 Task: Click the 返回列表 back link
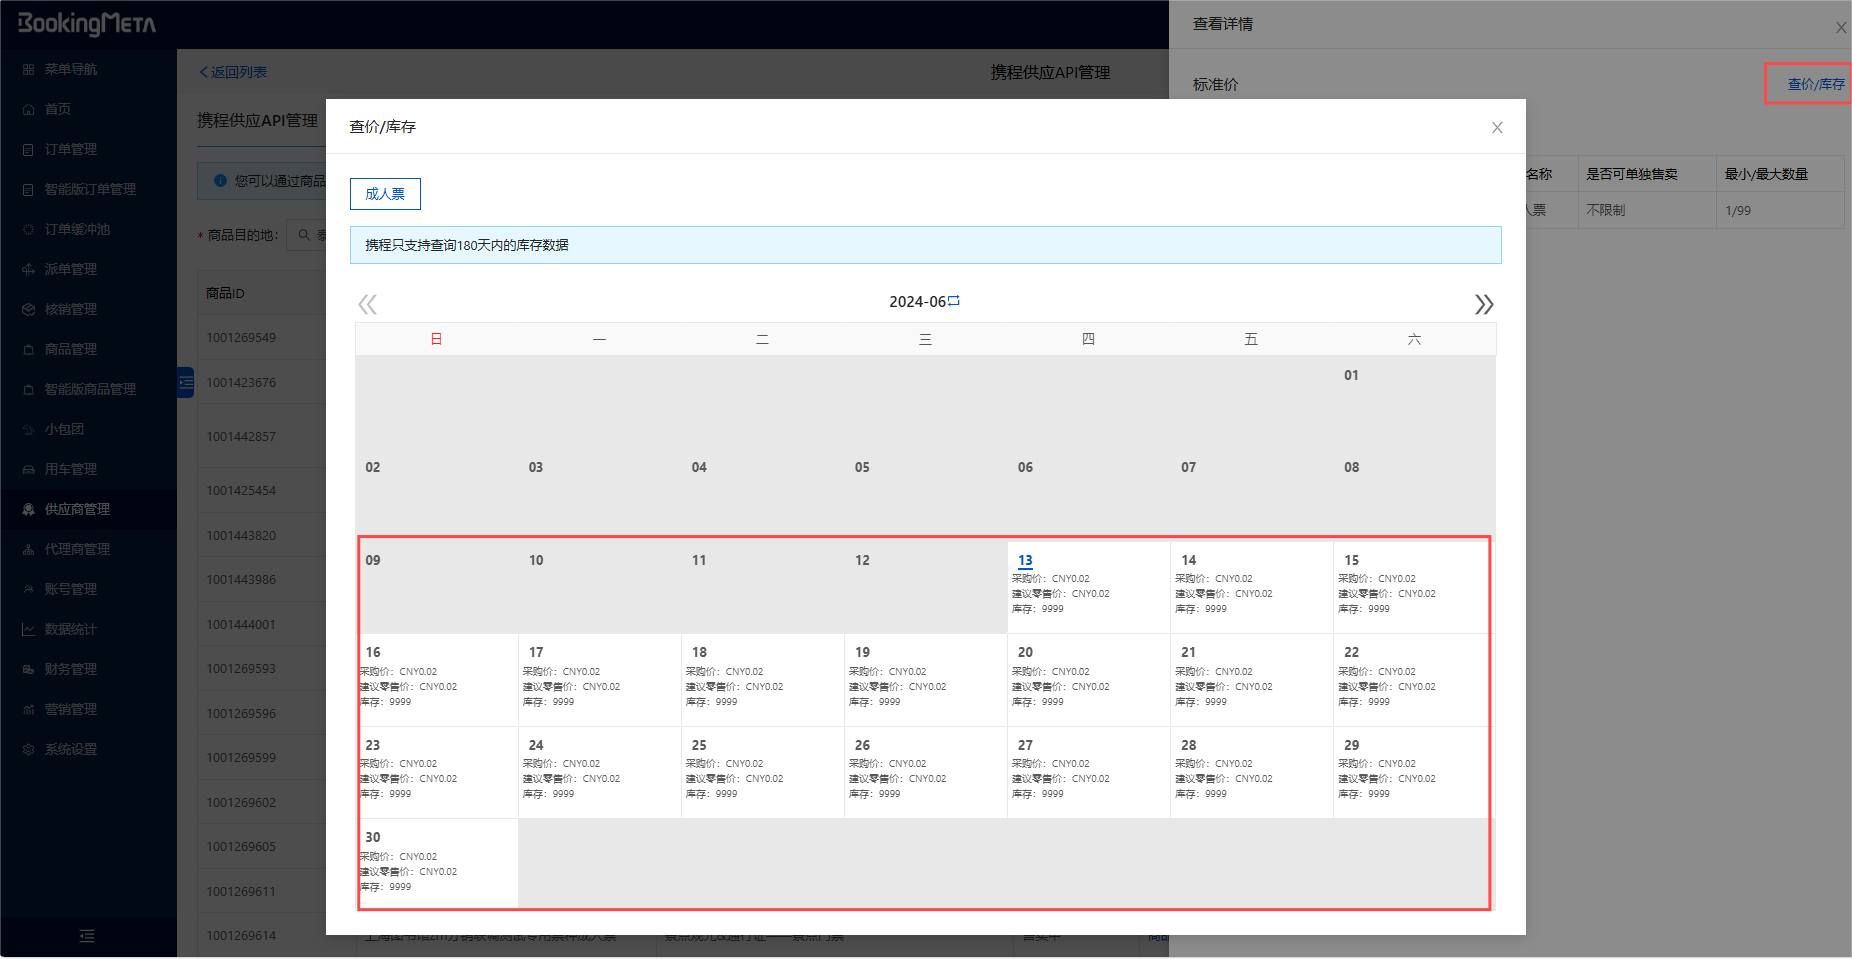[x=233, y=72]
